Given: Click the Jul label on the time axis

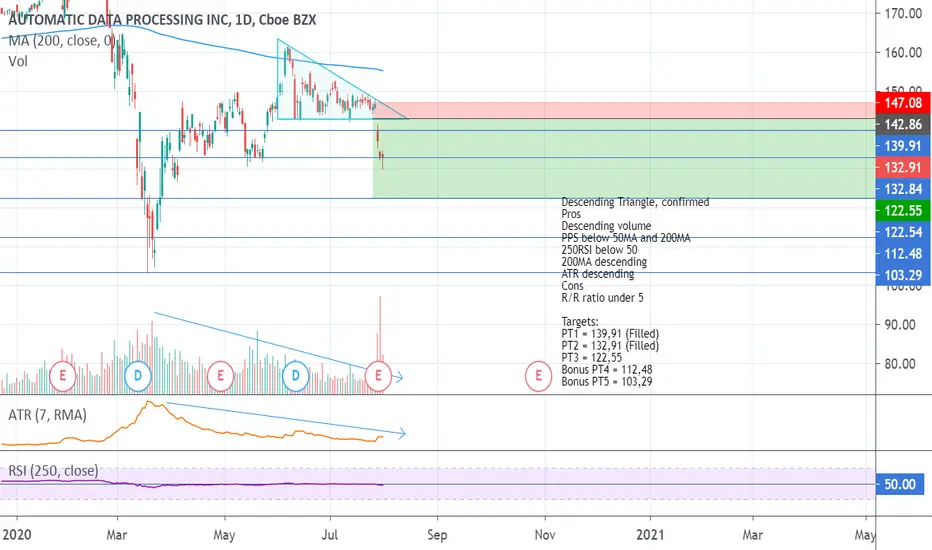Looking at the screenshot, I should tap(330, 535).
